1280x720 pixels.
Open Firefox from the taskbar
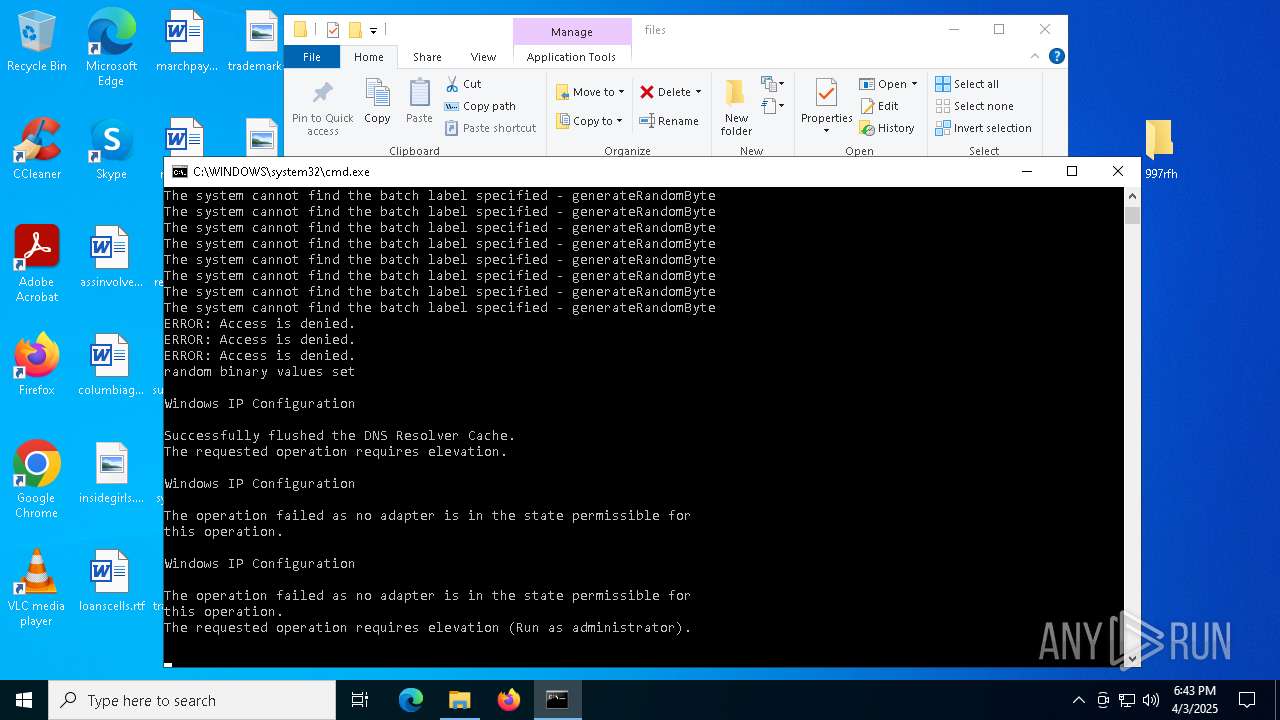(x=509, y=700)
